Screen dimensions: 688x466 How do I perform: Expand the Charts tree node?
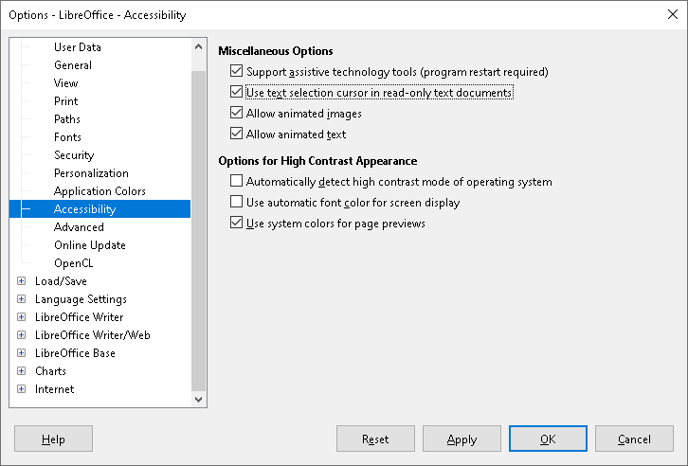pos(21,371)
